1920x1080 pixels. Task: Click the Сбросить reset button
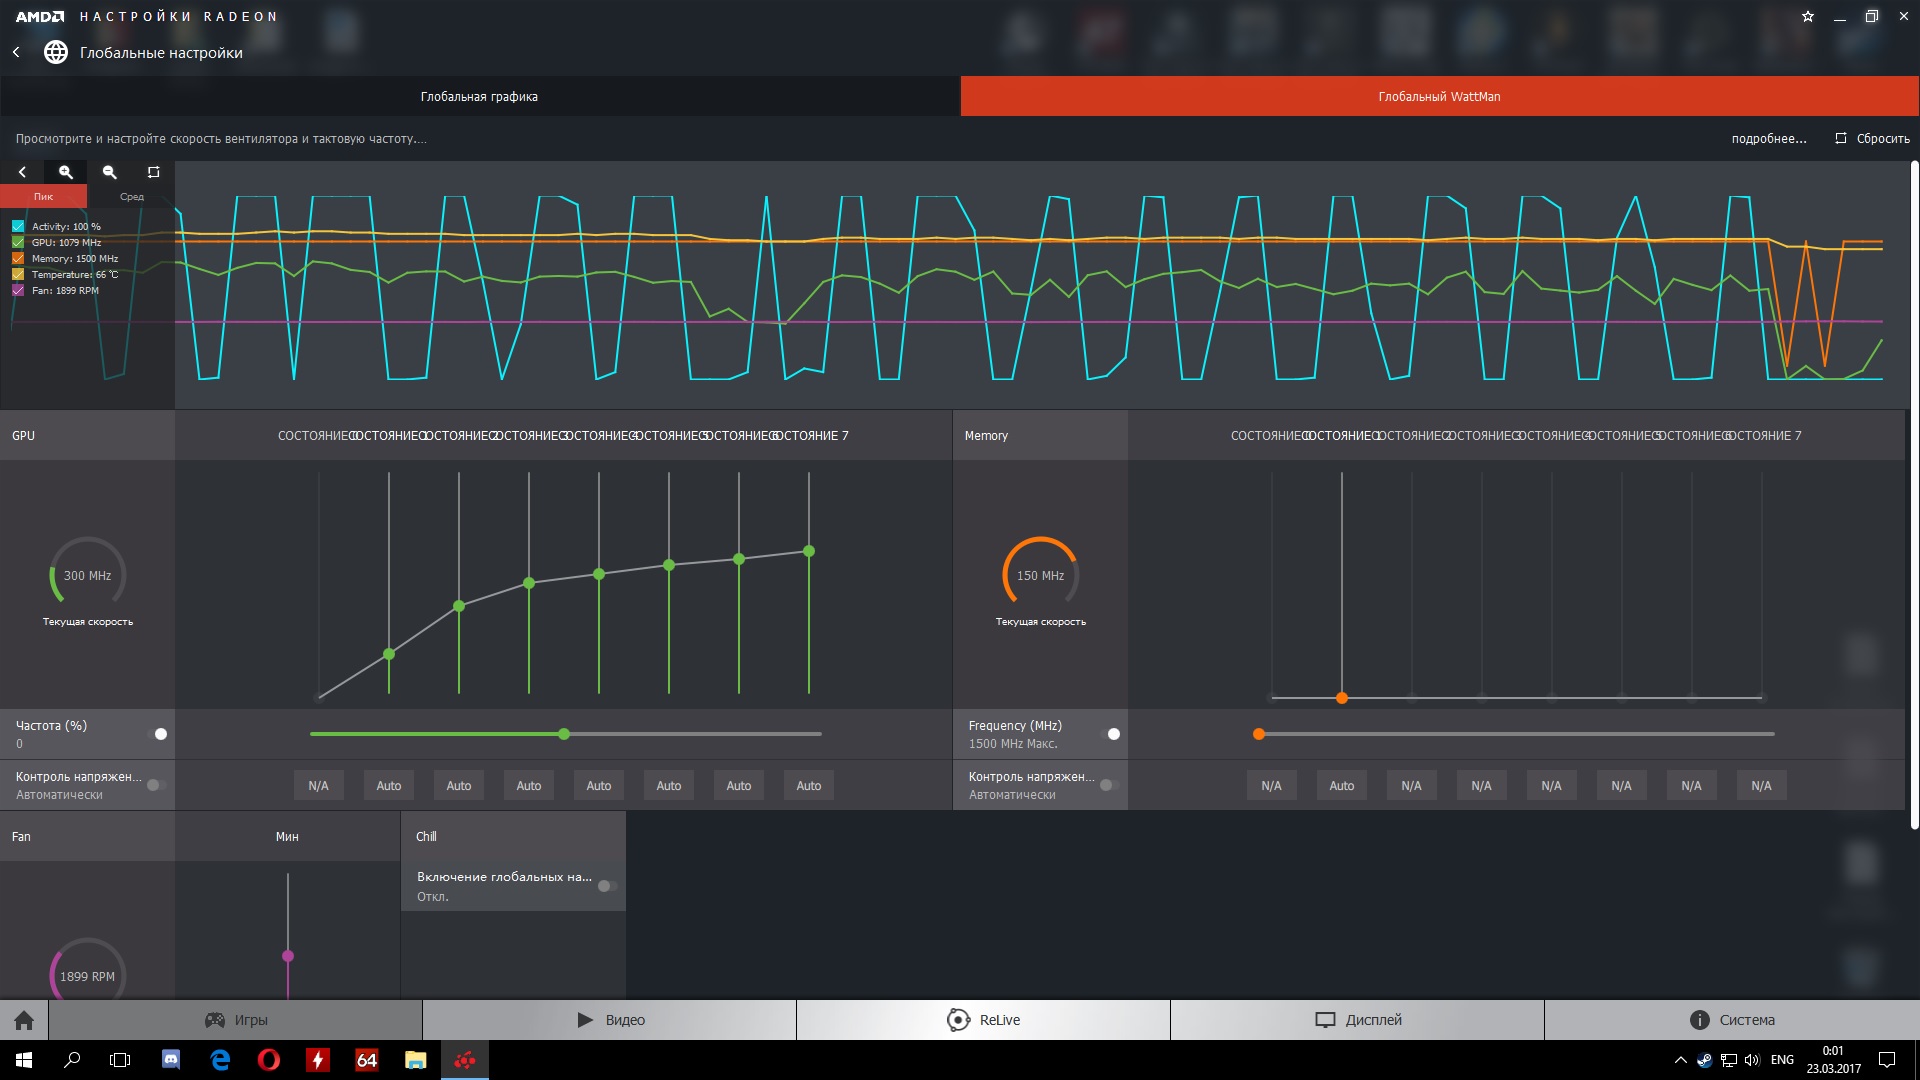click(x=1872, y=139)
